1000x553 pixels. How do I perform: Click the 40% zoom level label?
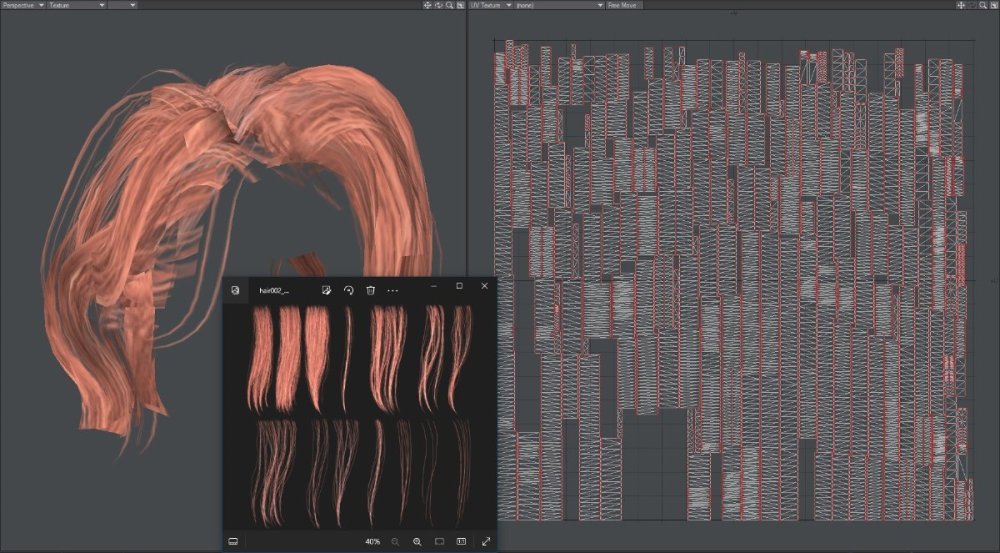click(x=372, y=541)
